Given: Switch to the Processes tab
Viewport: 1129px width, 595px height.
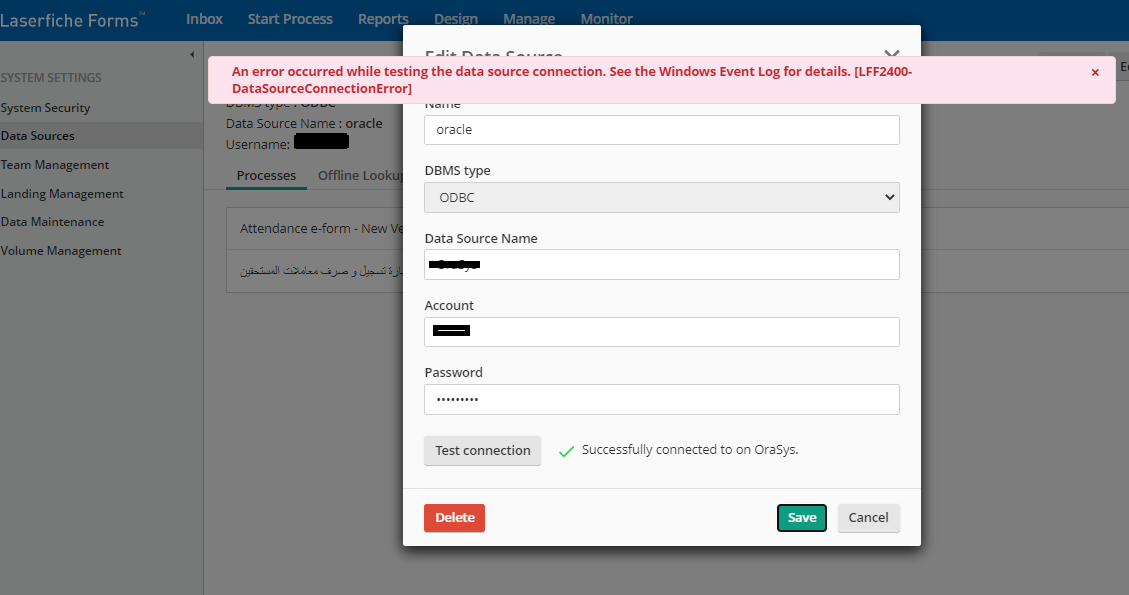Looking at the screenshot, I should (x=266, y=176).
